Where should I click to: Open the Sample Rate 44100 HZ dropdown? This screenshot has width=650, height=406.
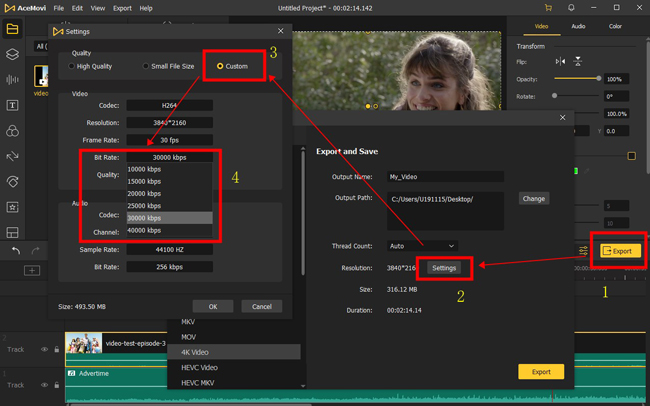click(x=170, y=250)
